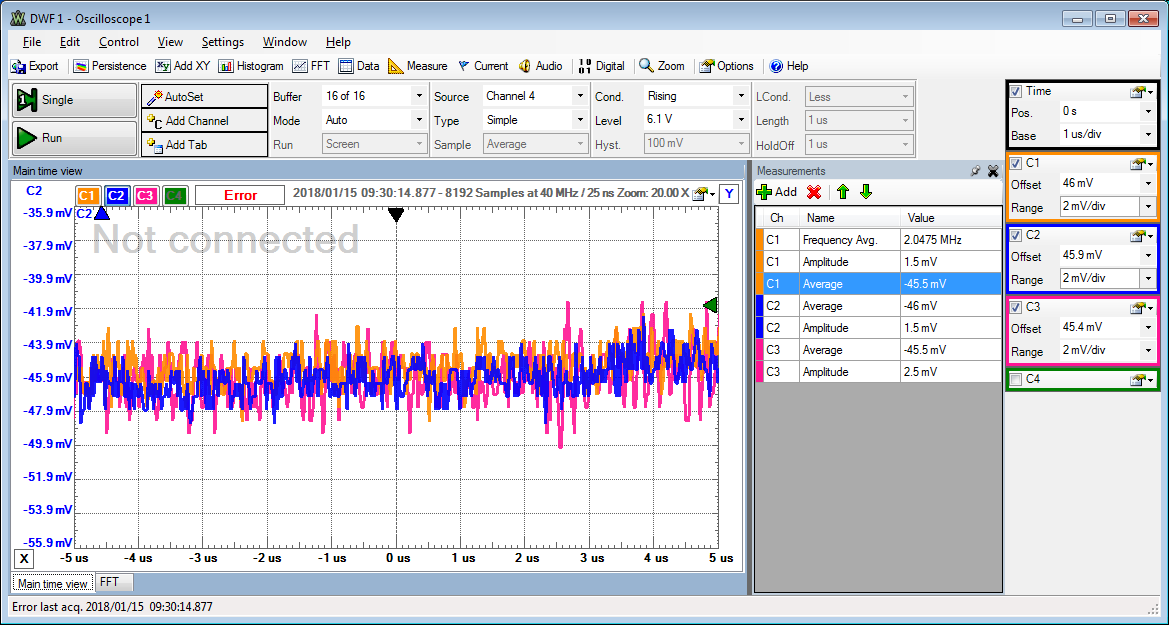
Task: Click the AutoSet button
Action: [190, 97]
